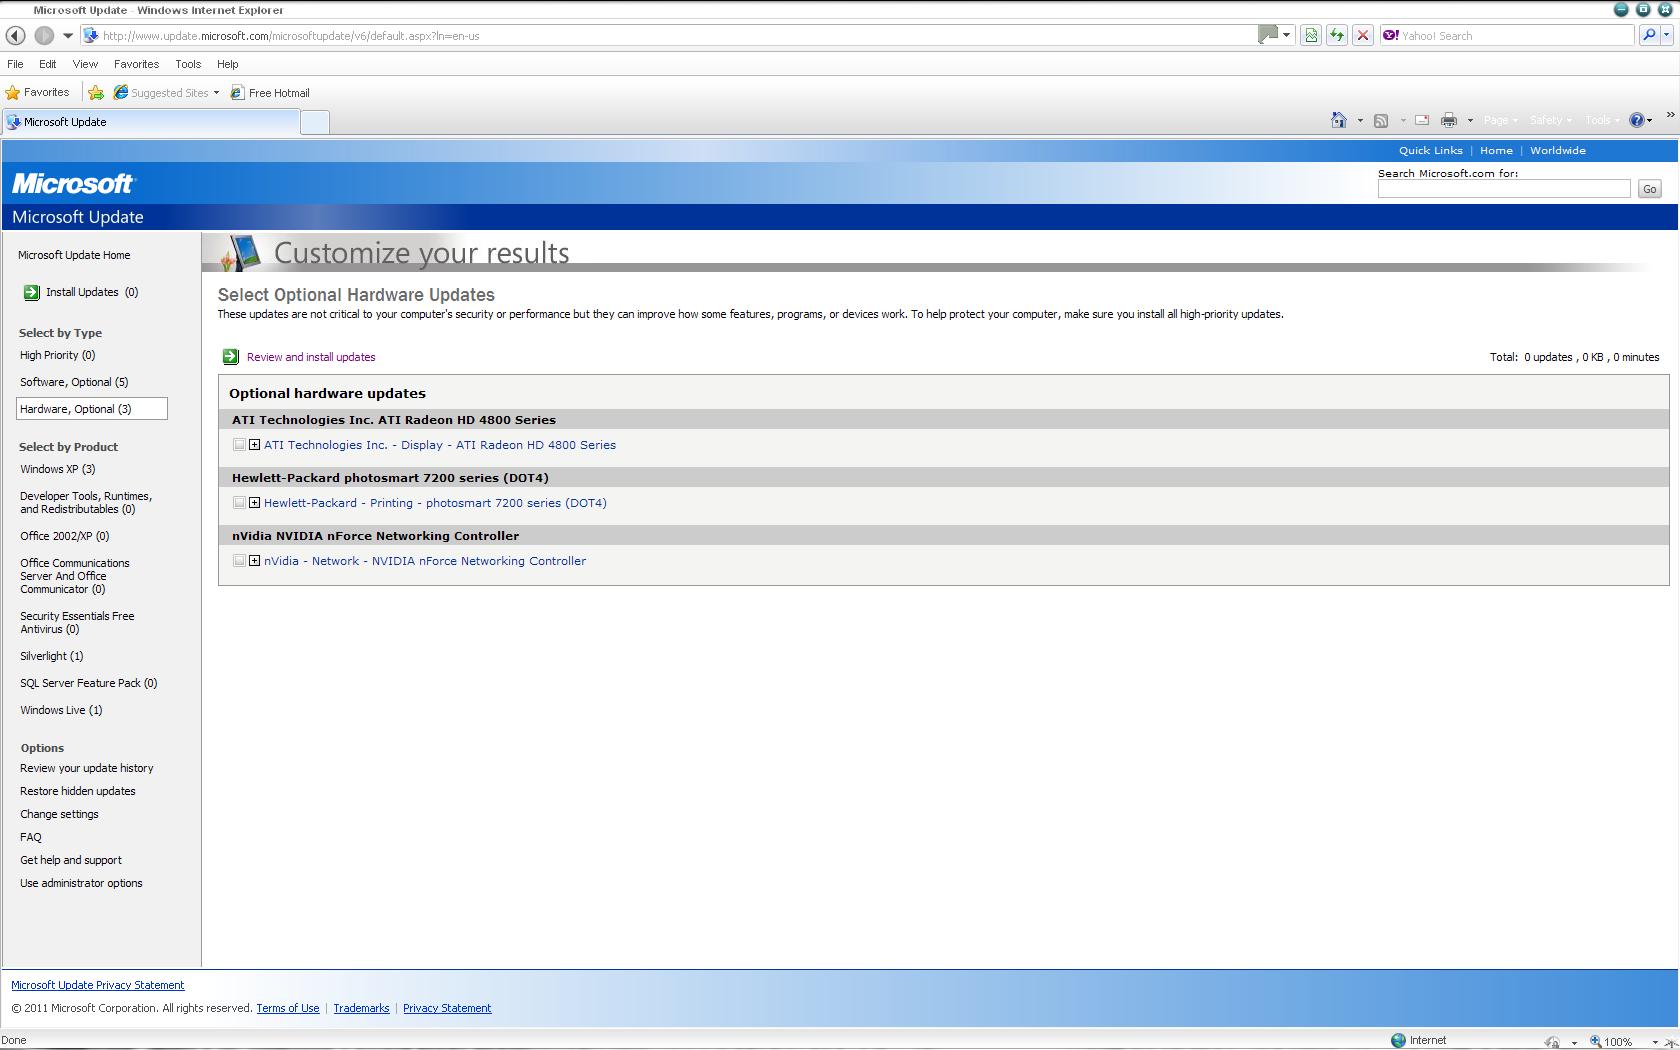
Task: Click the search magnifier button
Action: coord(1649,36)
